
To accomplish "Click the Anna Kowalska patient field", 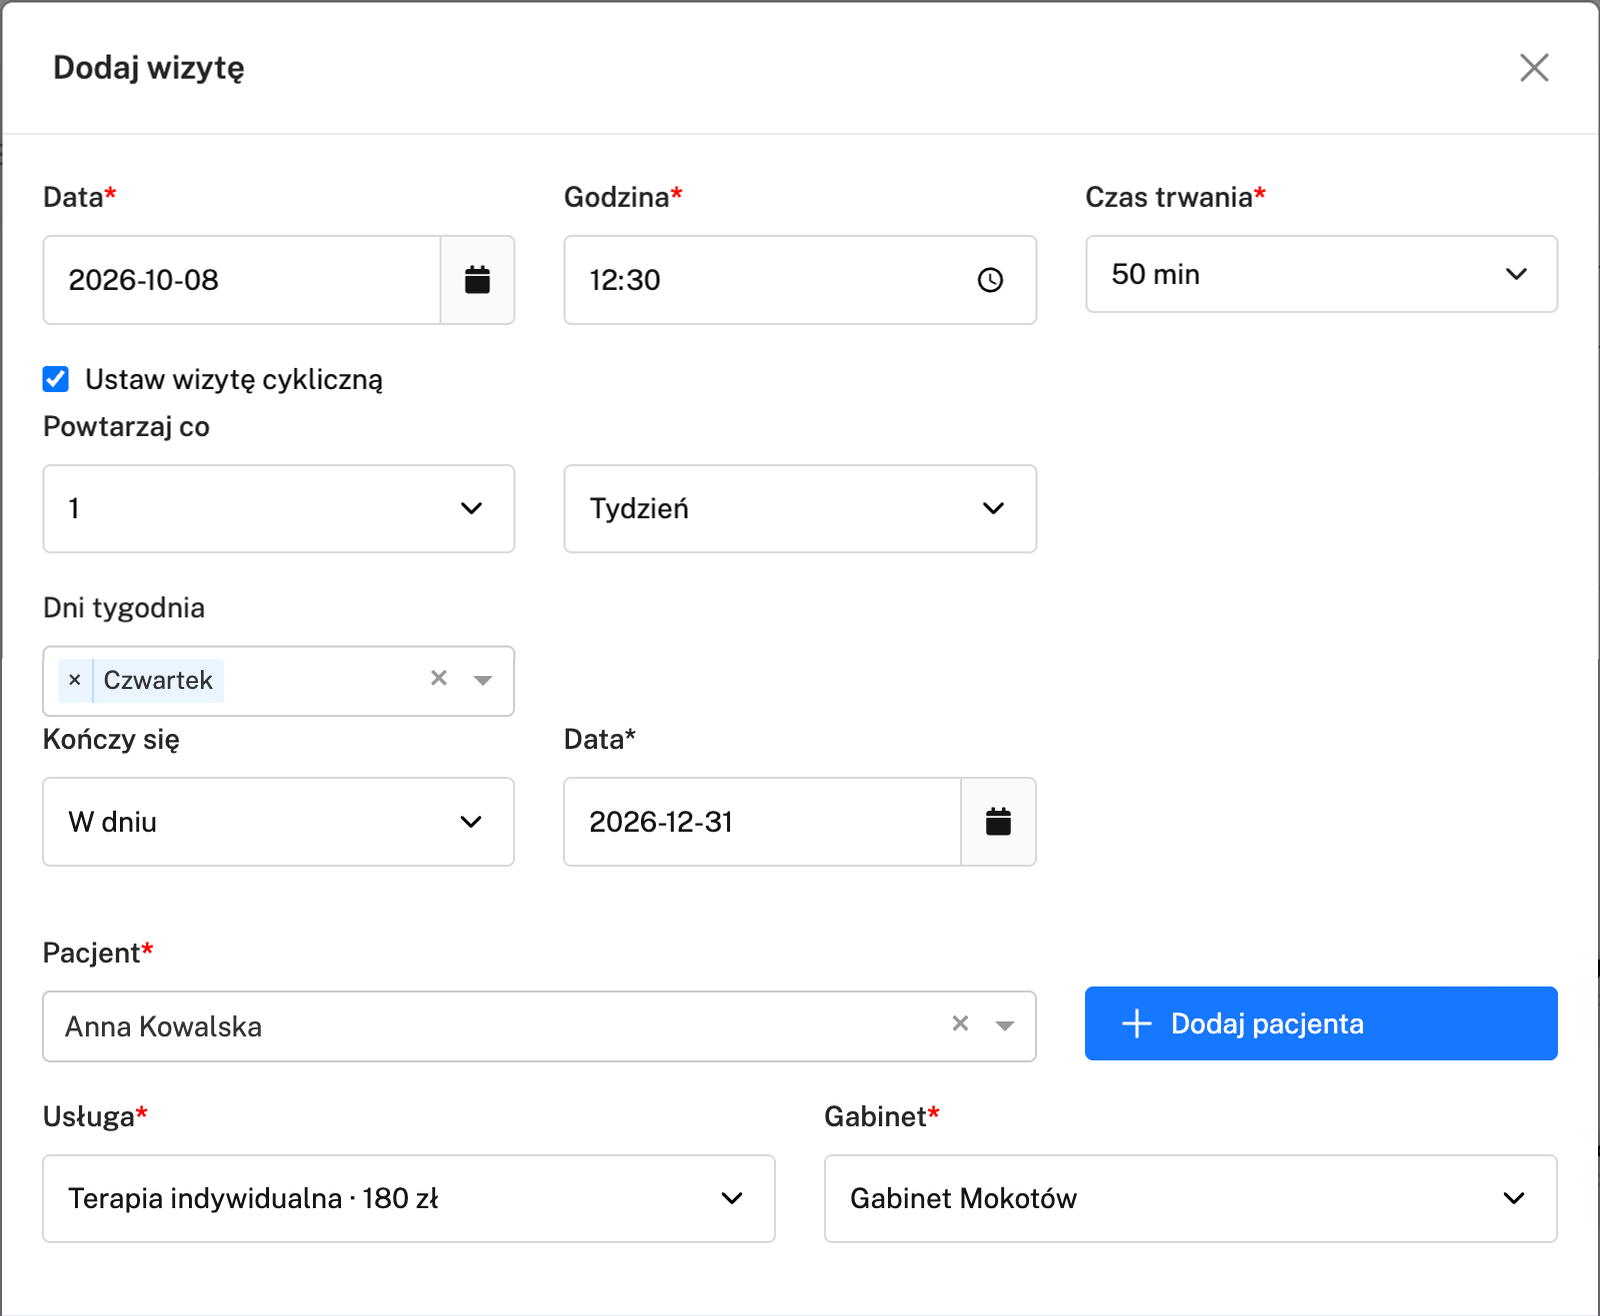I will (539, 1026).
